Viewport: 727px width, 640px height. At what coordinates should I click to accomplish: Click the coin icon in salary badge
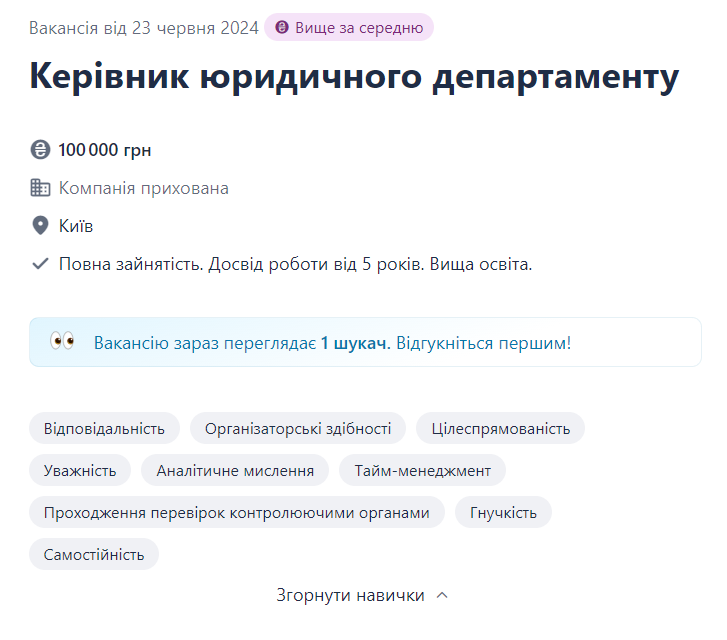coord(282,28)
